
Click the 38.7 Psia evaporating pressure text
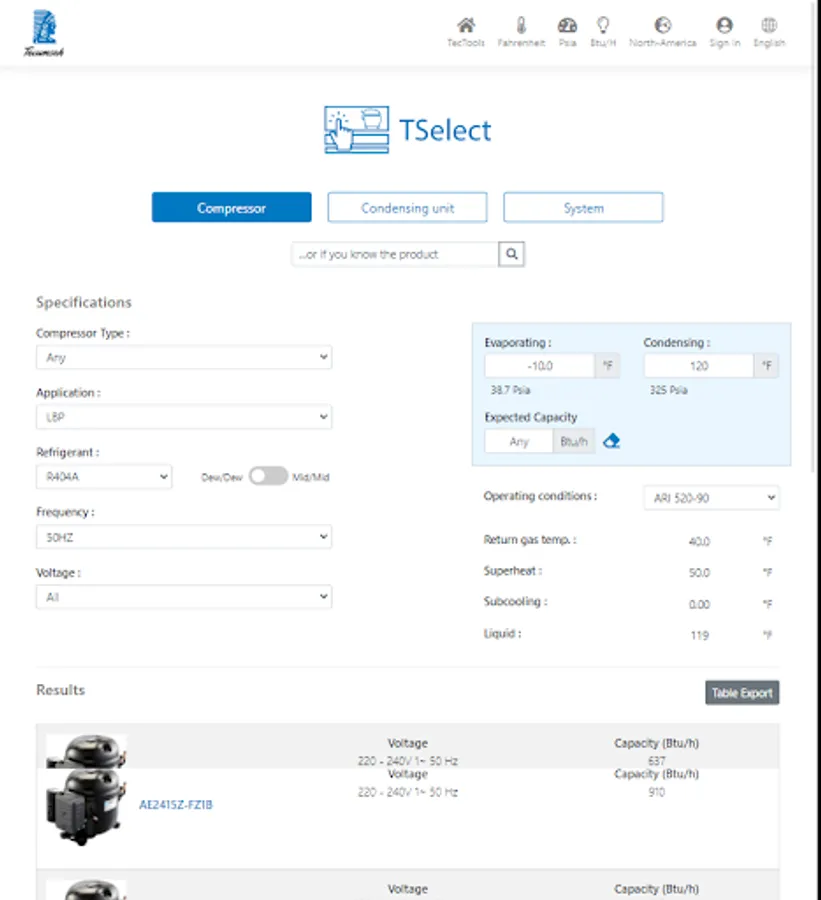click(x=510, y=390)
